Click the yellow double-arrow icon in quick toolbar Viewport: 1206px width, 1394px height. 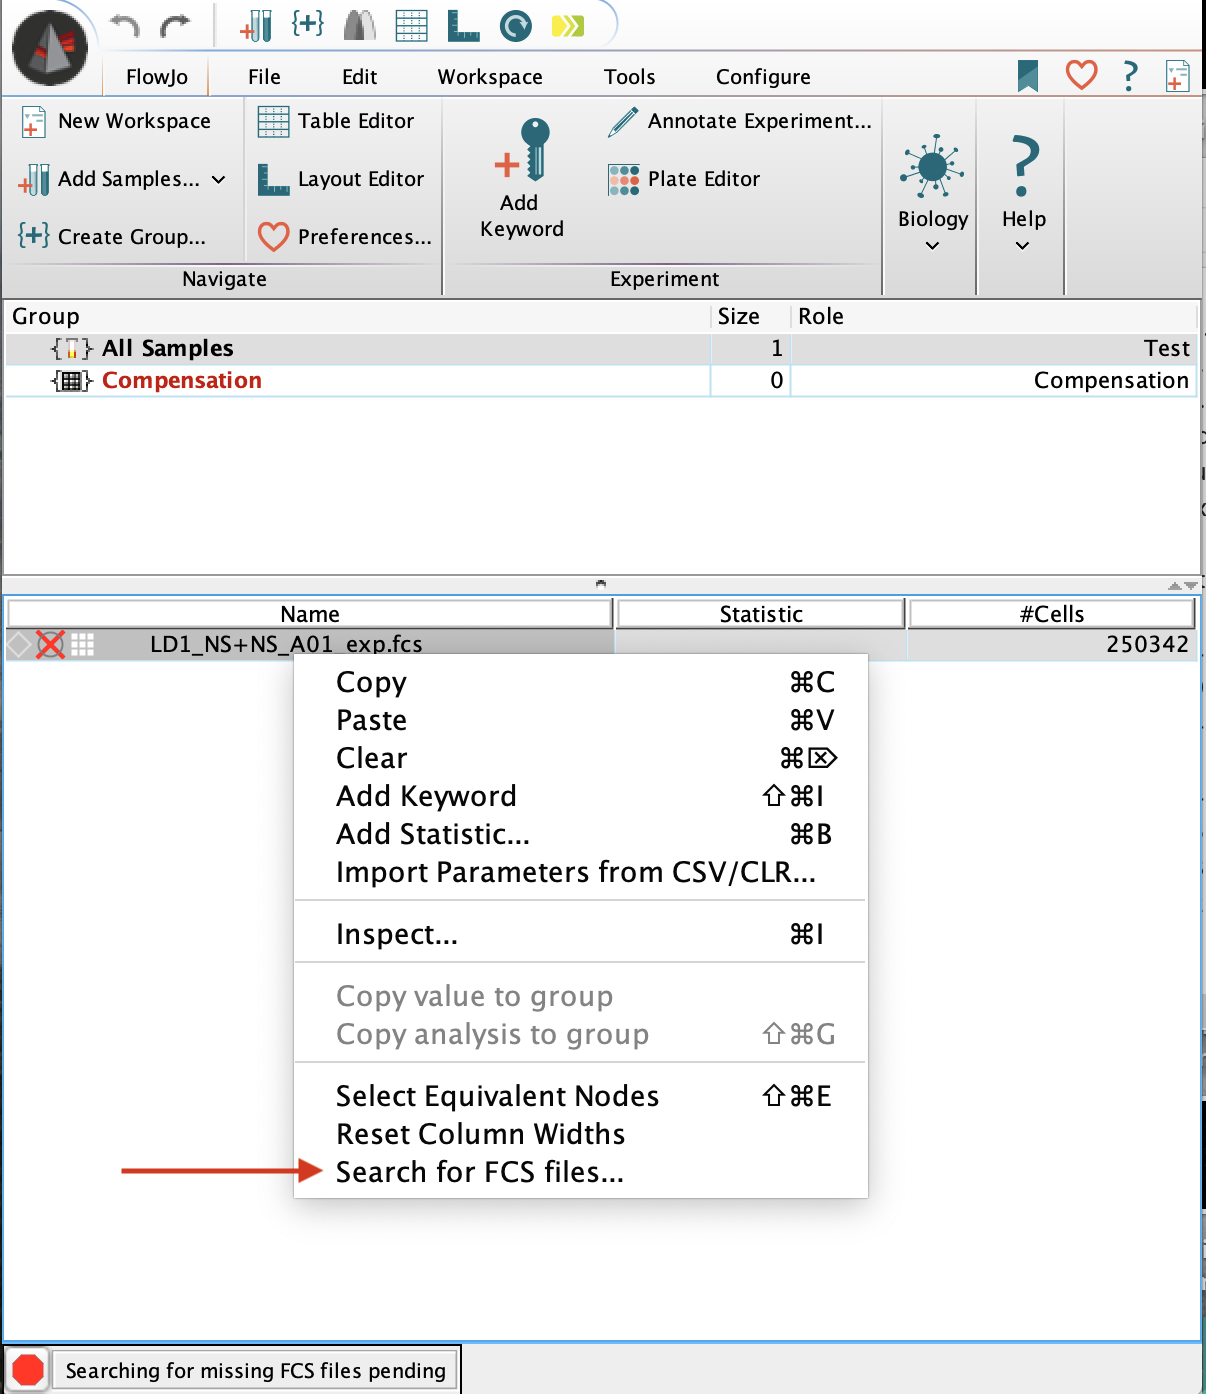click(x=568, y=25)
